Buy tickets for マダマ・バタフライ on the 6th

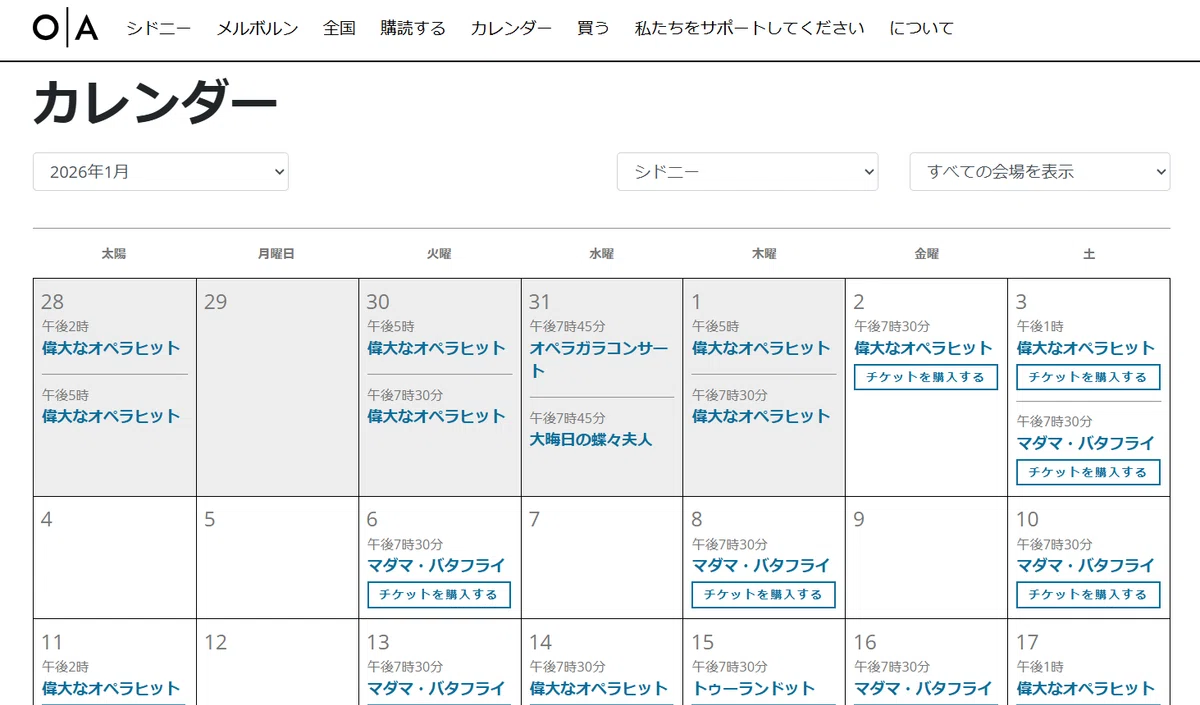[439, 594]
